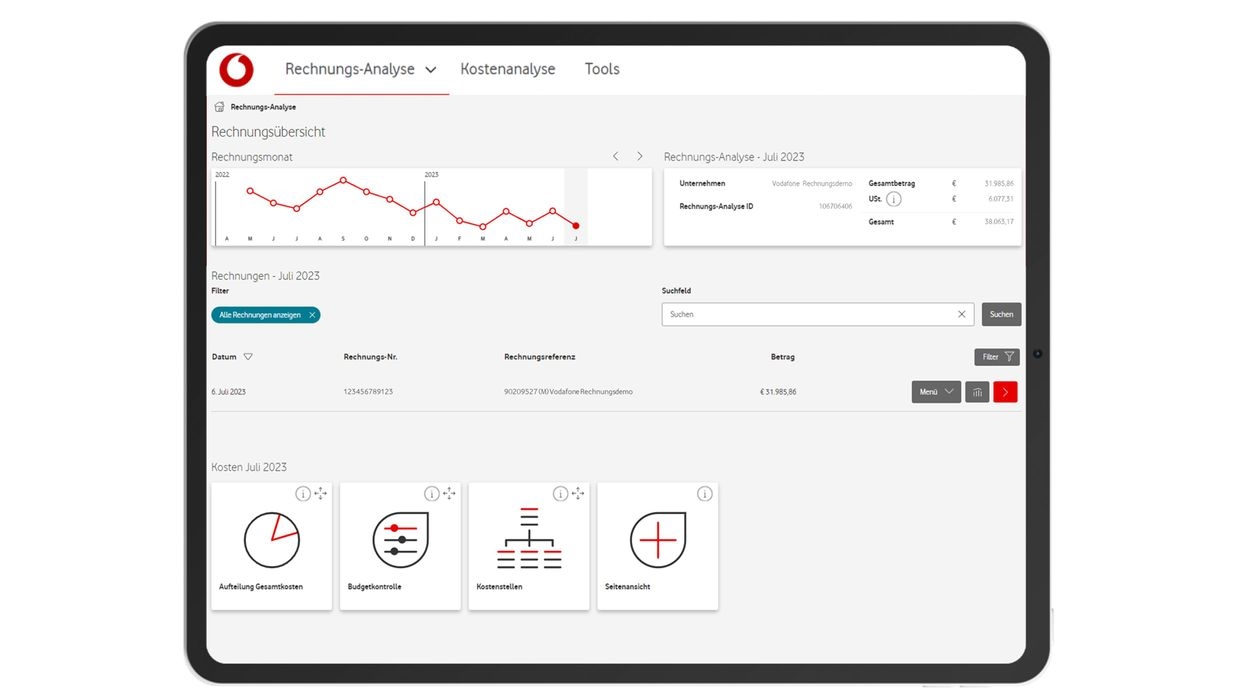Open the Menü dropdown on the invoice row

click(x=935, y=391)
